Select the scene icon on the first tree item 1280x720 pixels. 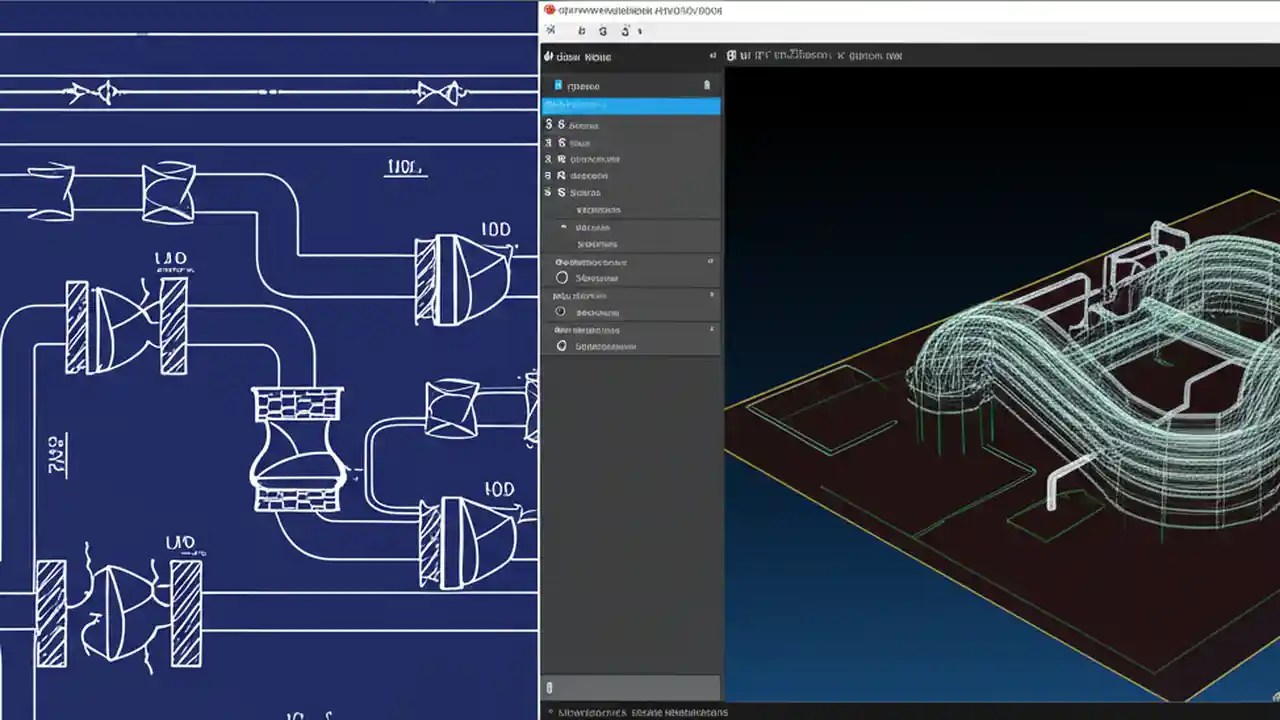click(x=560, y=86)
